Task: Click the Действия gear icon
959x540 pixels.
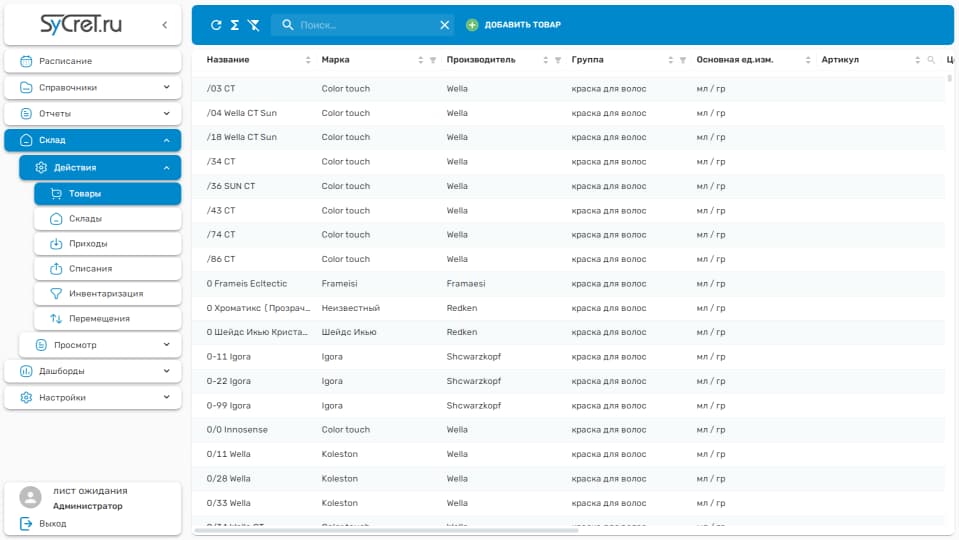Action: pos(41,168)
